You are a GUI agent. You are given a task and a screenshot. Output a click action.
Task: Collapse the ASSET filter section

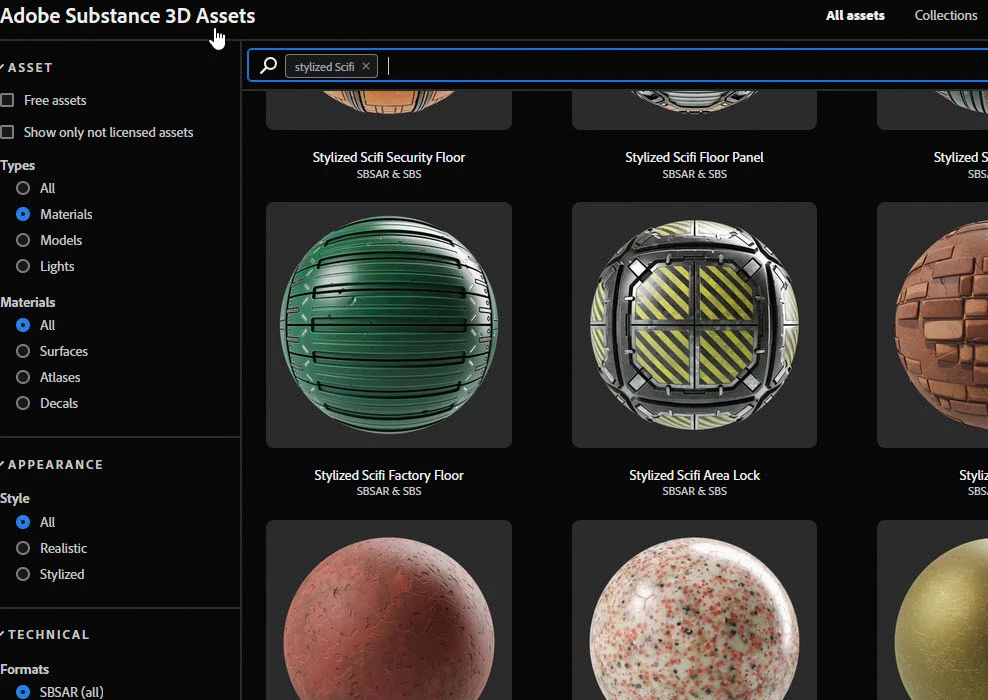click(26, 67)
